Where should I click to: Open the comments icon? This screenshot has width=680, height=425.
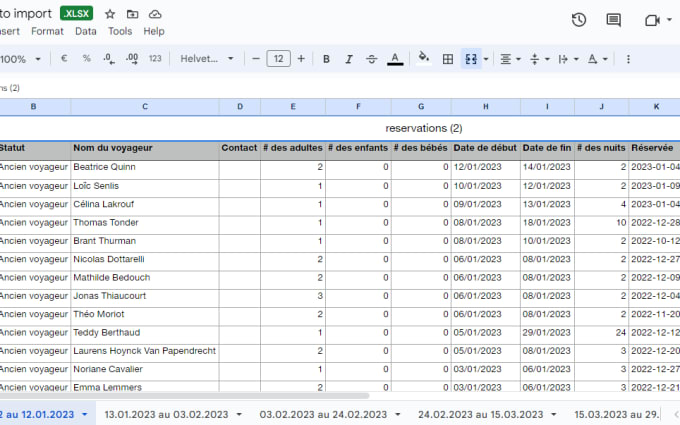pos(613,20)
